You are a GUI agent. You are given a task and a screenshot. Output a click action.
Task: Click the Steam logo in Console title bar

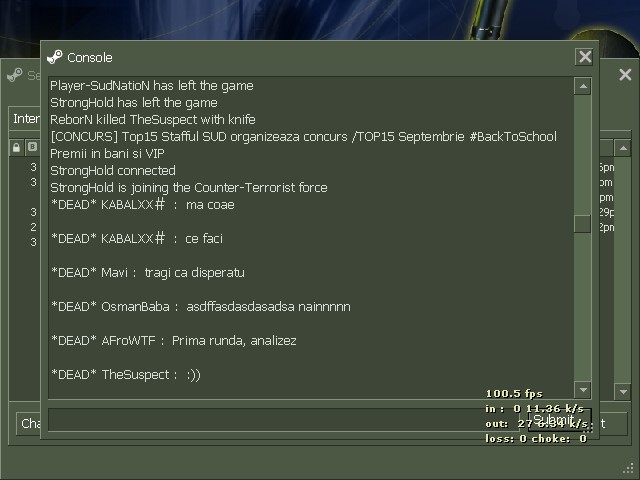click(55, 57)
